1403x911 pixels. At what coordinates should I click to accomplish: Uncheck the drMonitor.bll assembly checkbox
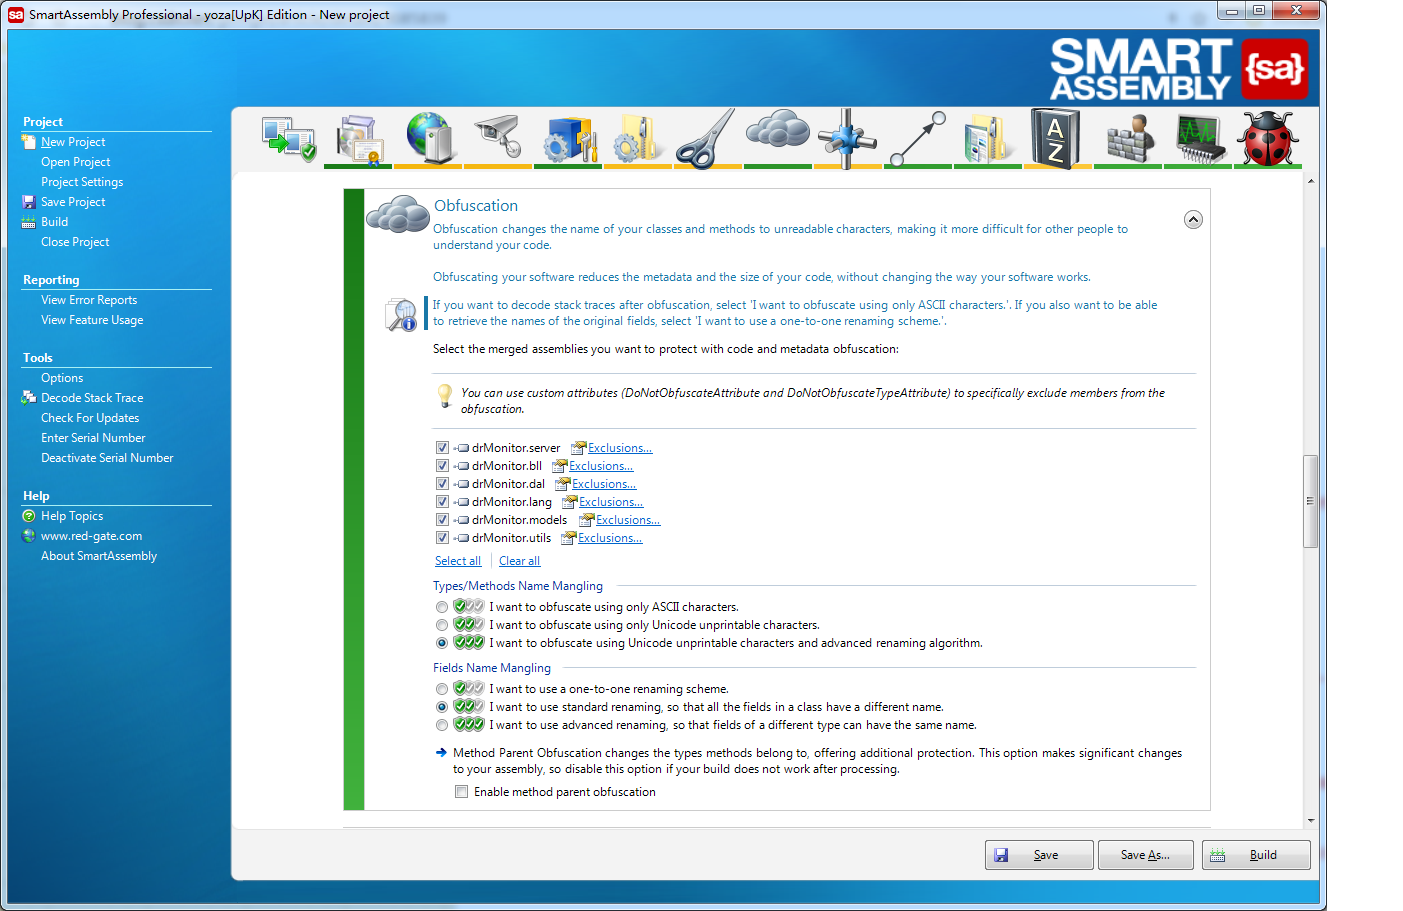(x=442, y=466)
